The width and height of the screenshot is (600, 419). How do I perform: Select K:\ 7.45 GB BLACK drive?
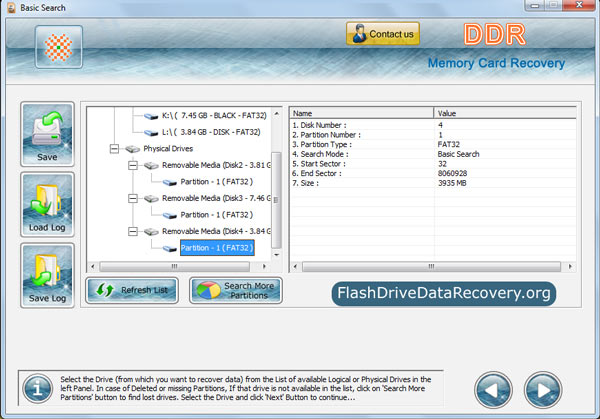point(214,115)
